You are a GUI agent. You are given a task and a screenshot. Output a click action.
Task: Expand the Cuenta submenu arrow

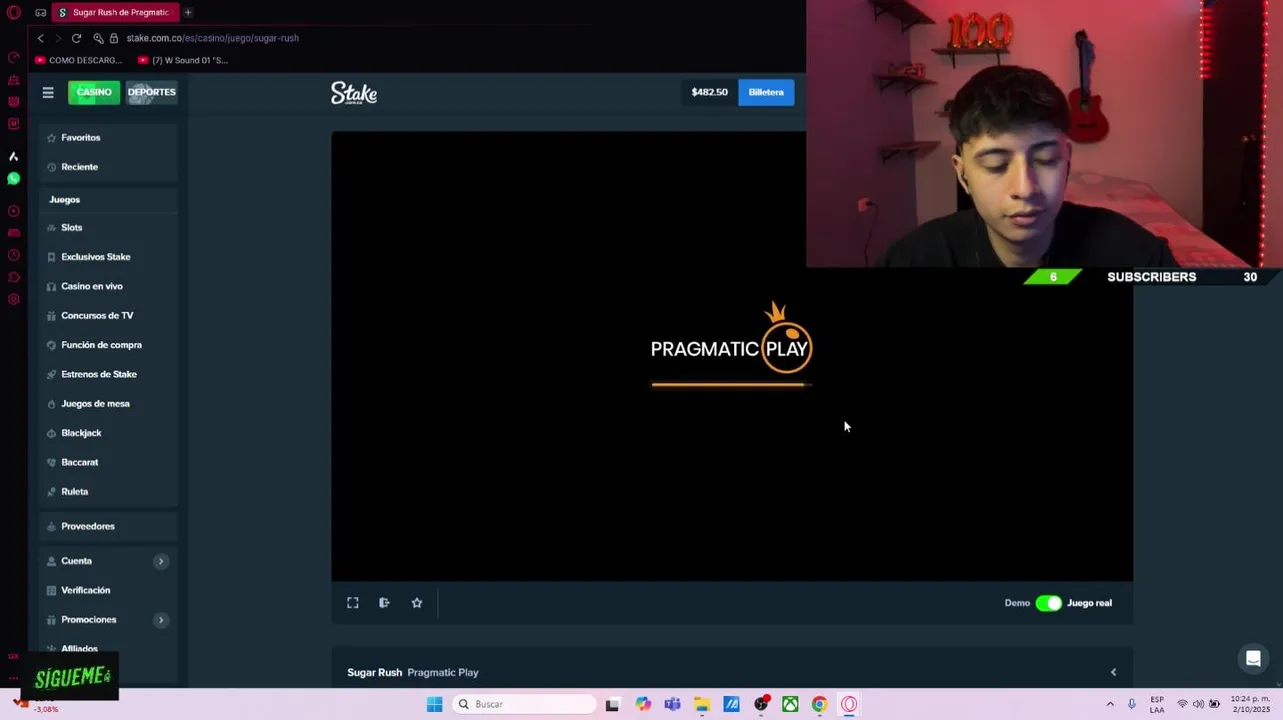tap(160, 561)
